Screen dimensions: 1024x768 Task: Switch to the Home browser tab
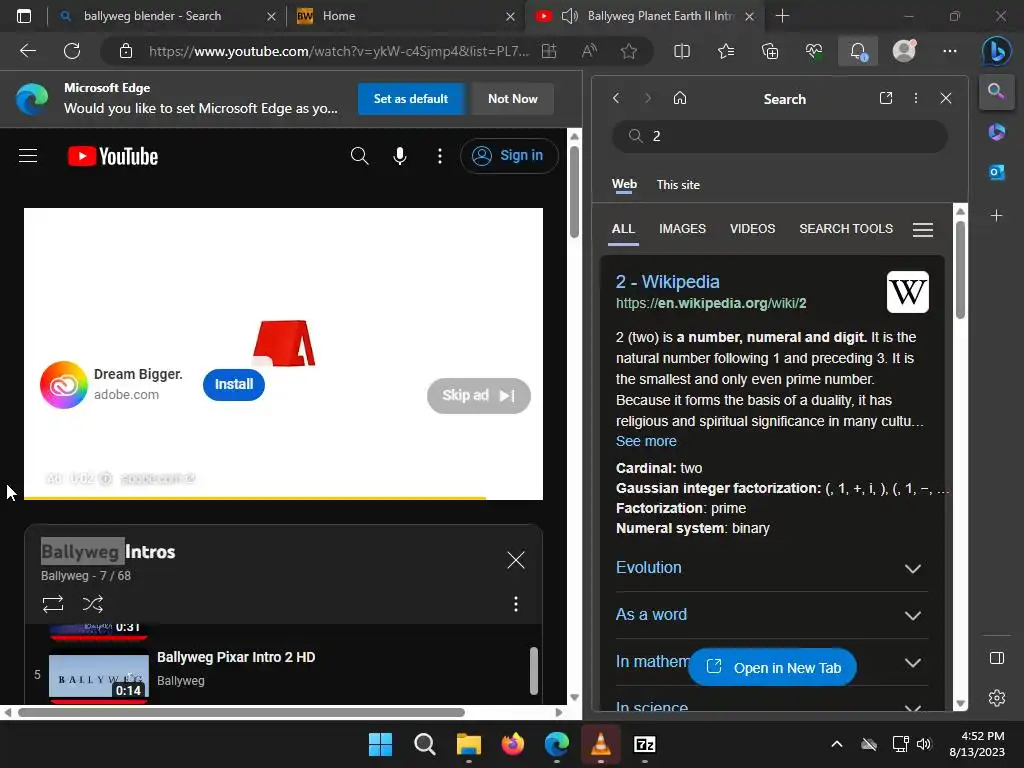pyautogui.click(x=405, y=16)
